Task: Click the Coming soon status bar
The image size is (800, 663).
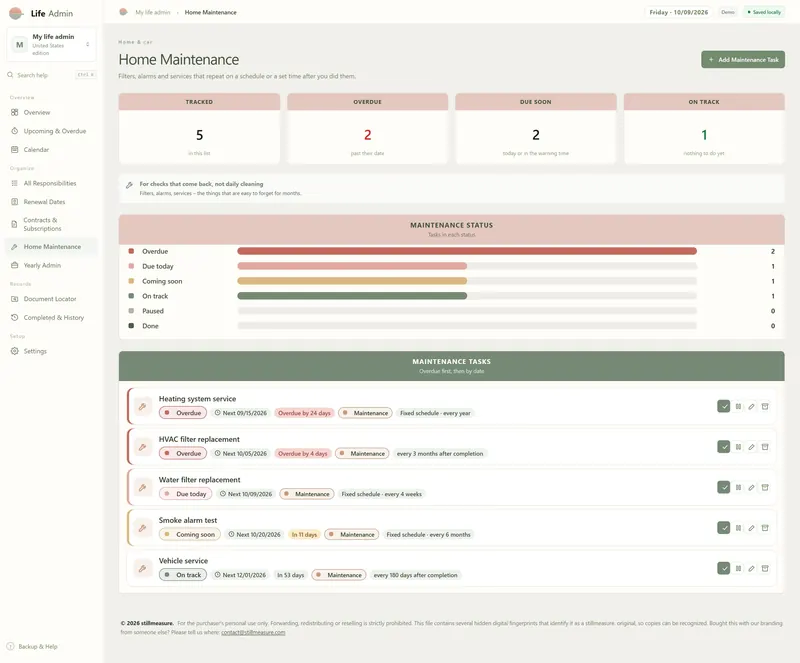Action: (x=352, y=281)
